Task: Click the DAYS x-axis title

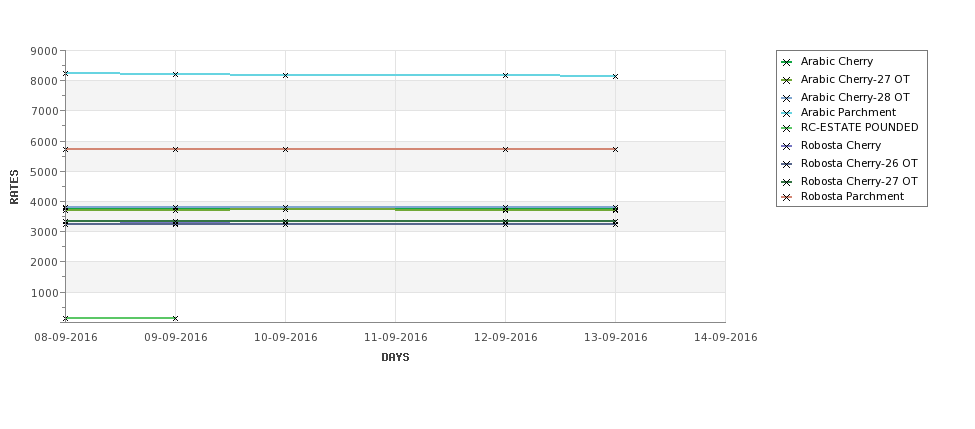Action: pos(395,357)
